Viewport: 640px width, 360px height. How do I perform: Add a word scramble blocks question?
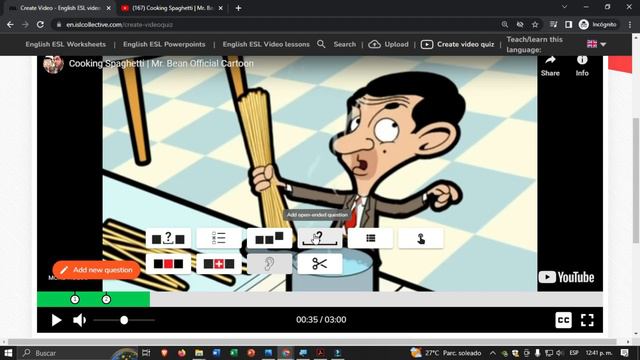click(269, 238)
